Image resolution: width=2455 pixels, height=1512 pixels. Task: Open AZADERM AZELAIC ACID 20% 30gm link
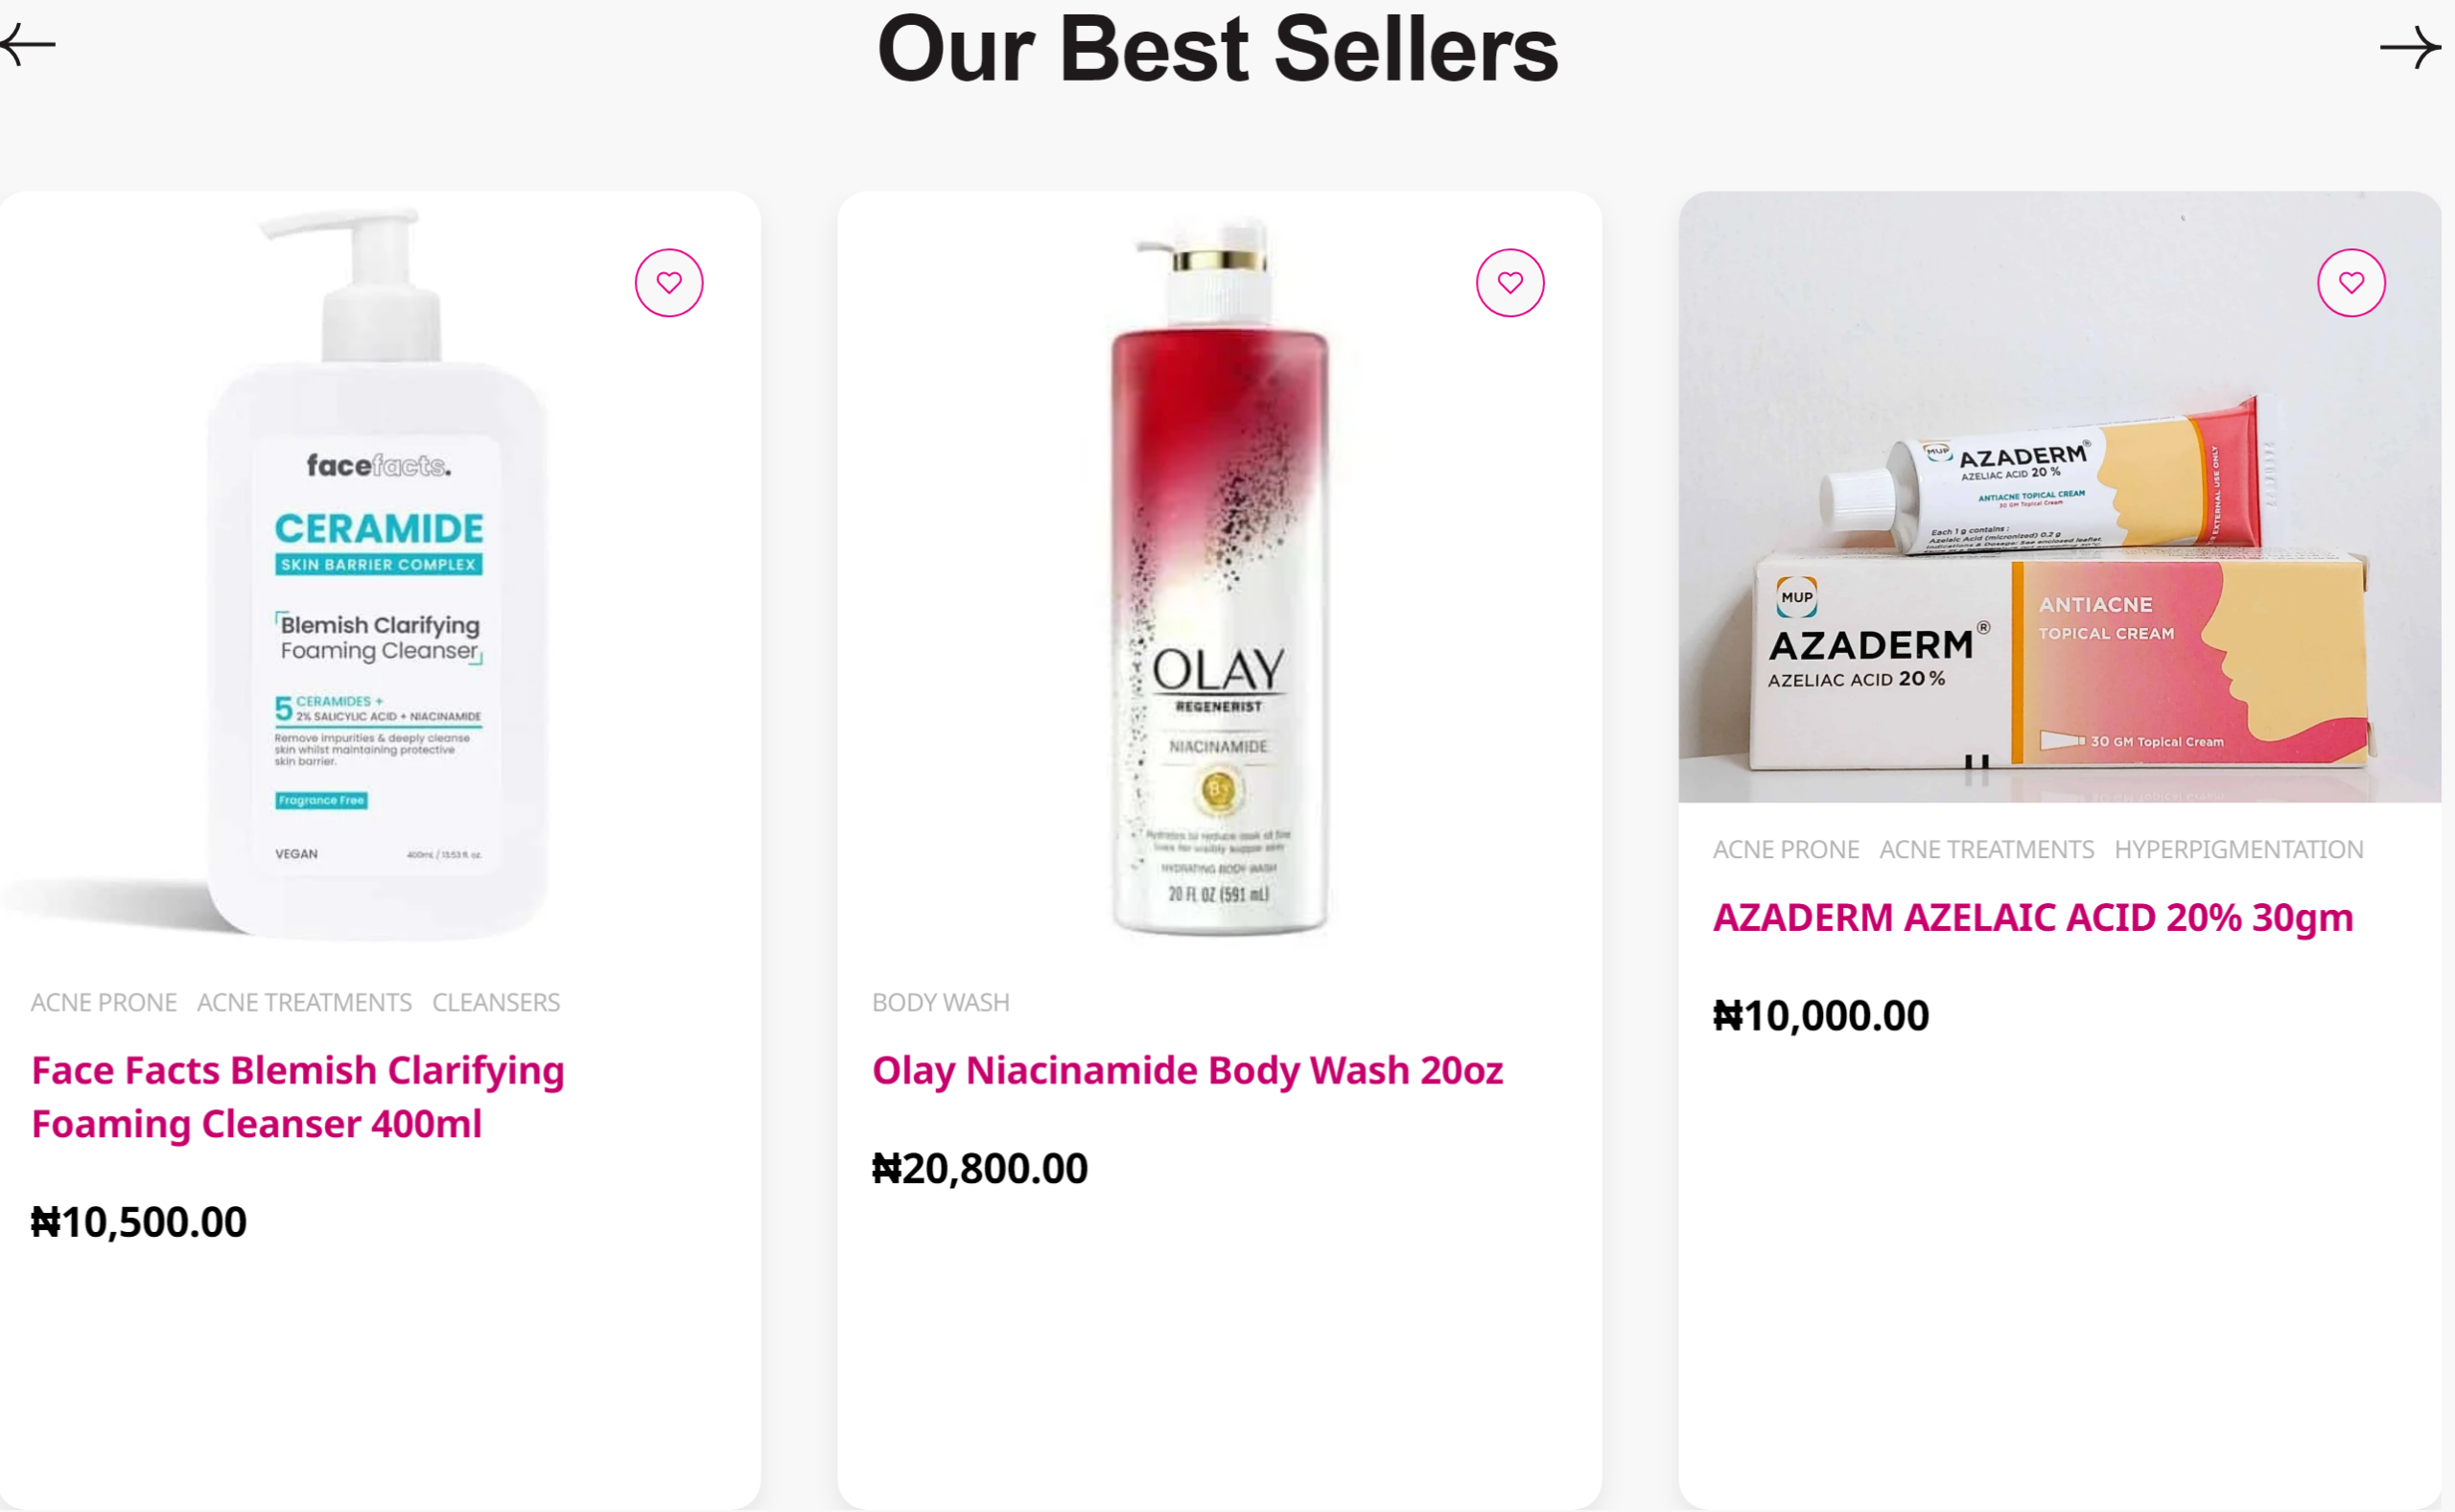pos(2032,917)
